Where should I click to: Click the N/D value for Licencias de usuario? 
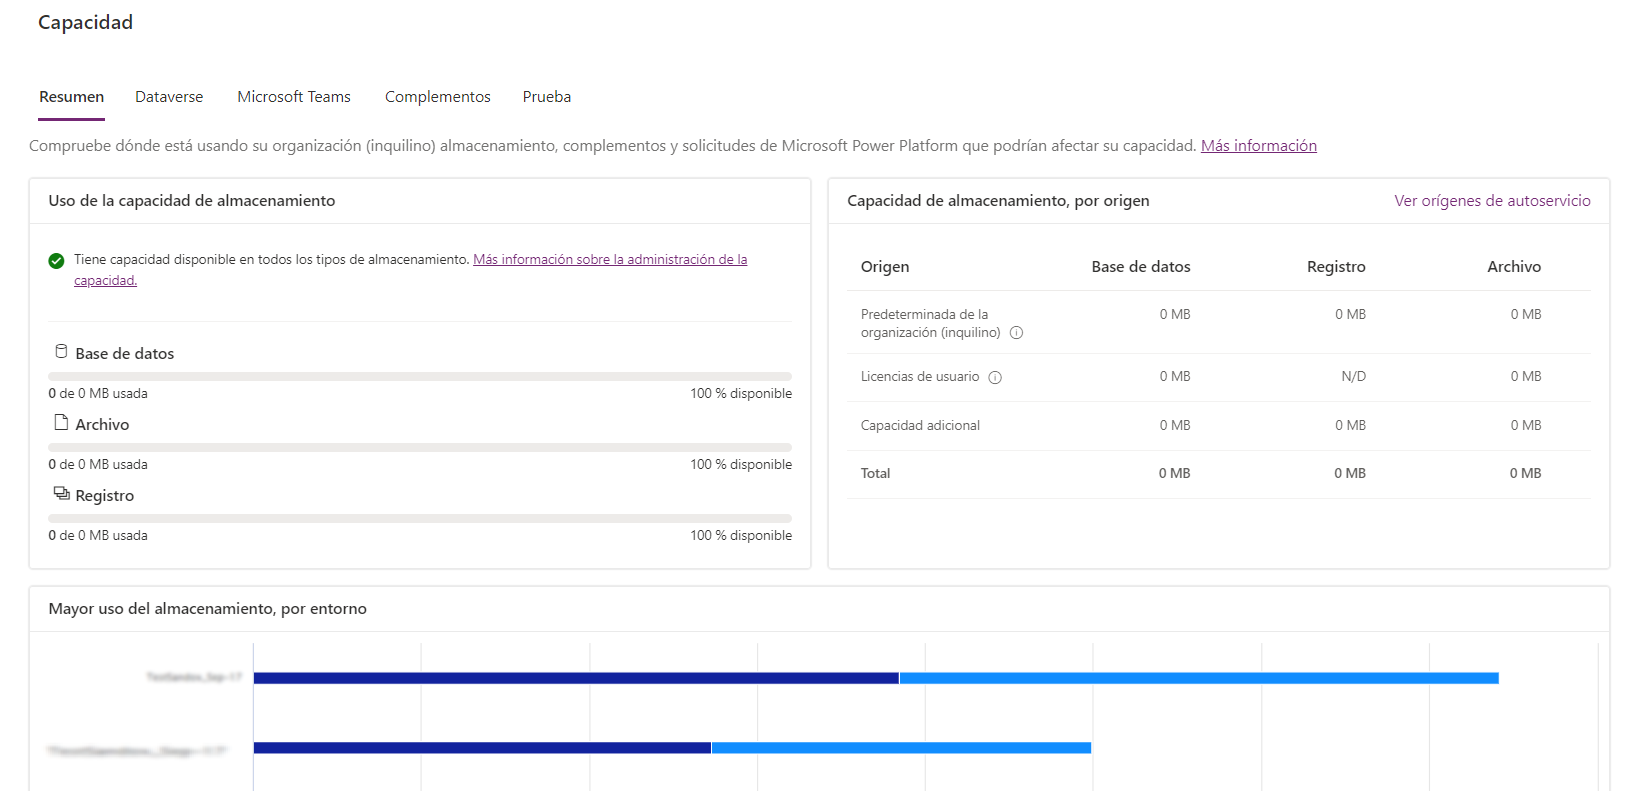pyautogui.click(x=1353, y=377)
